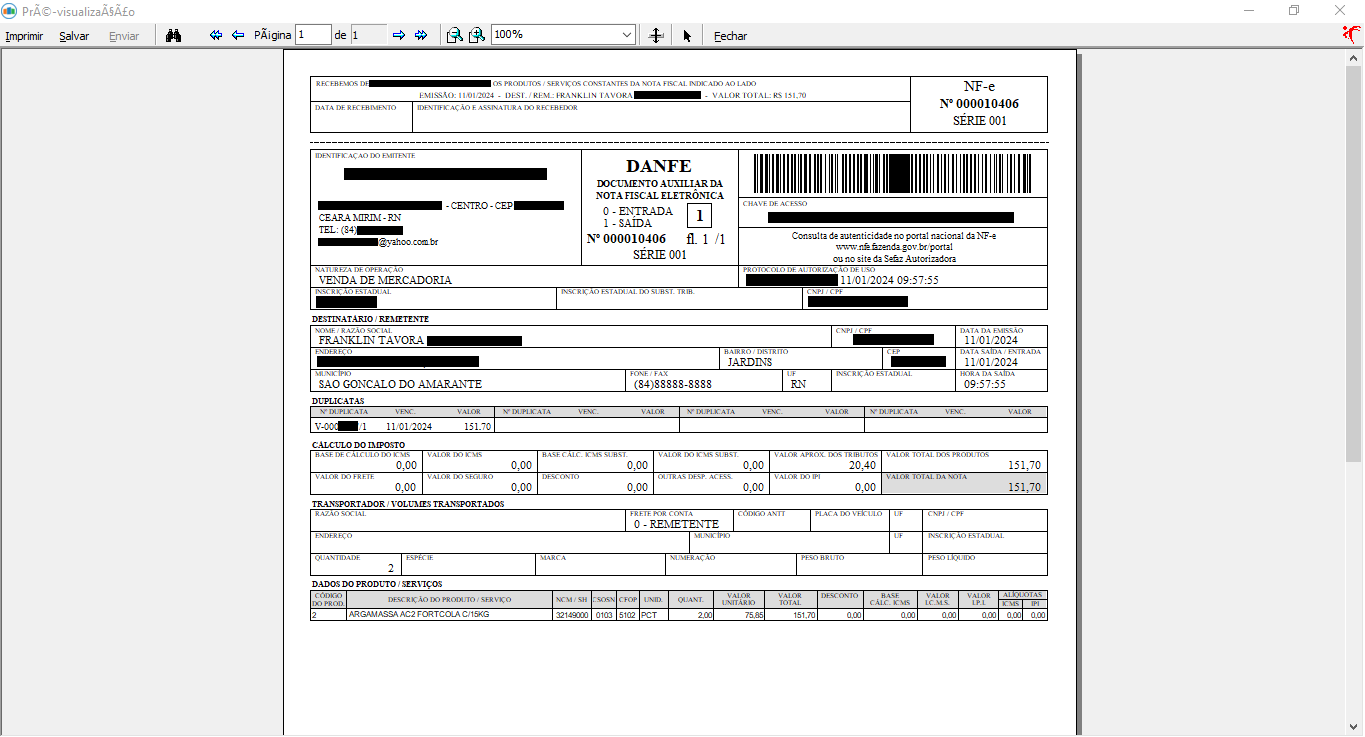
Task: Click the Enviar button
Action: tap(124, 36)
